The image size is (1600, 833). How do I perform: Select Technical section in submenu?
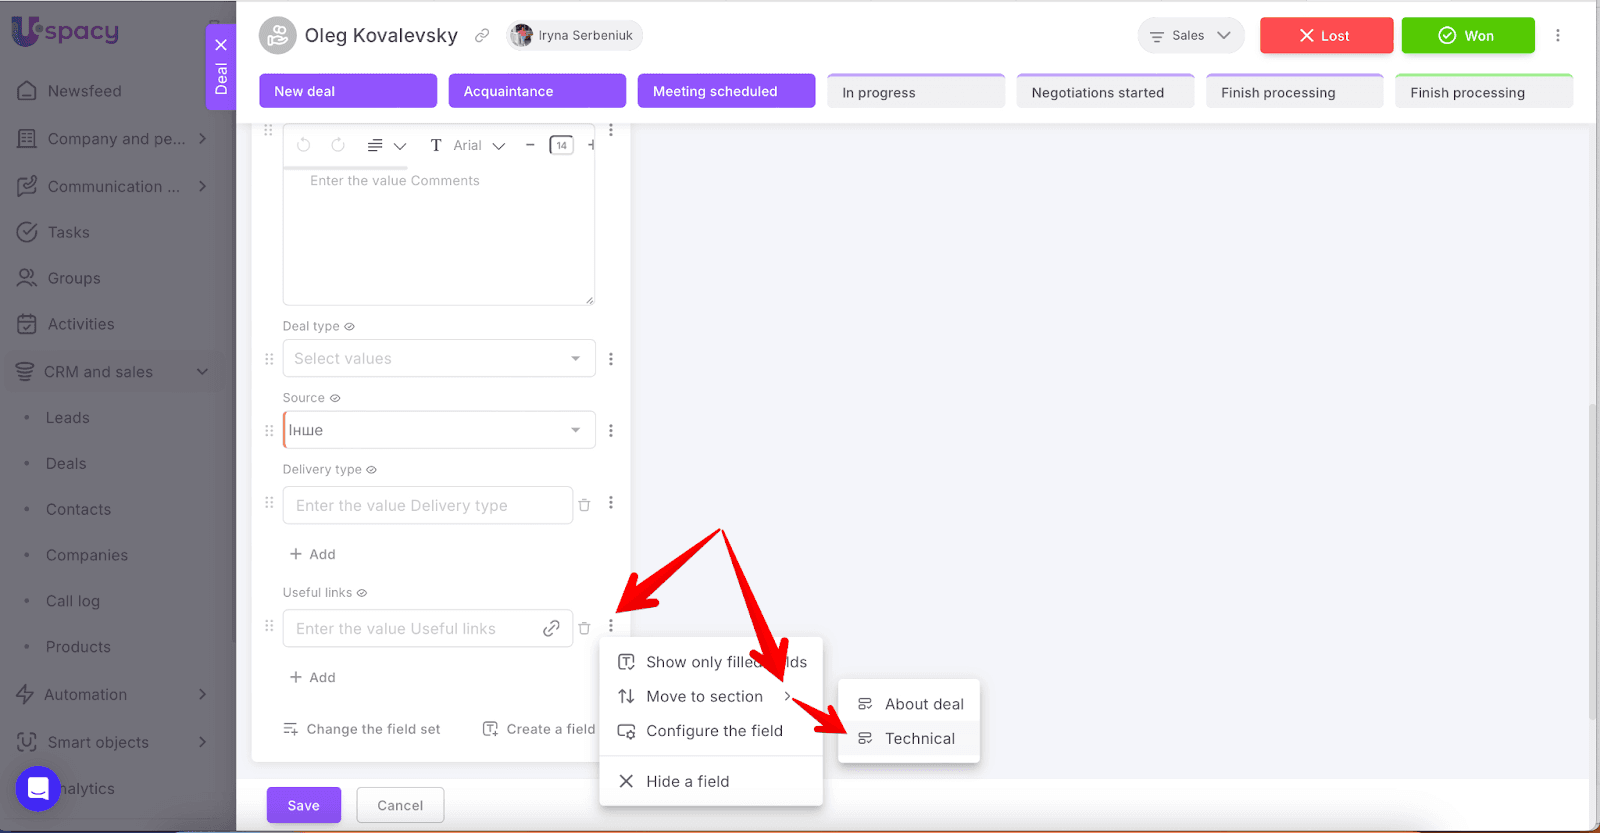point(919,739)
